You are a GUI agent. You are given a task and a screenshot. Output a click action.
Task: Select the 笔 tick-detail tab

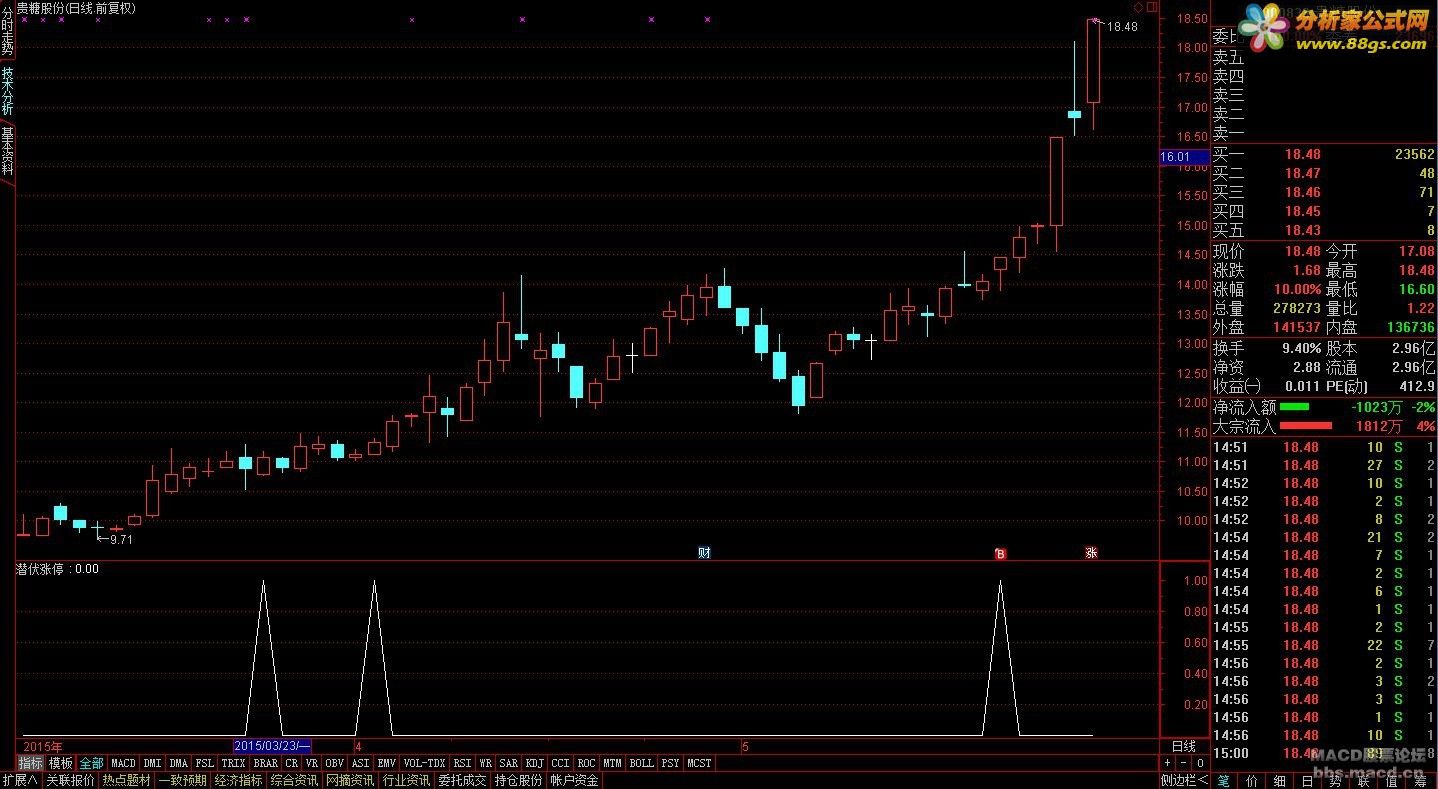[1225, 780]
